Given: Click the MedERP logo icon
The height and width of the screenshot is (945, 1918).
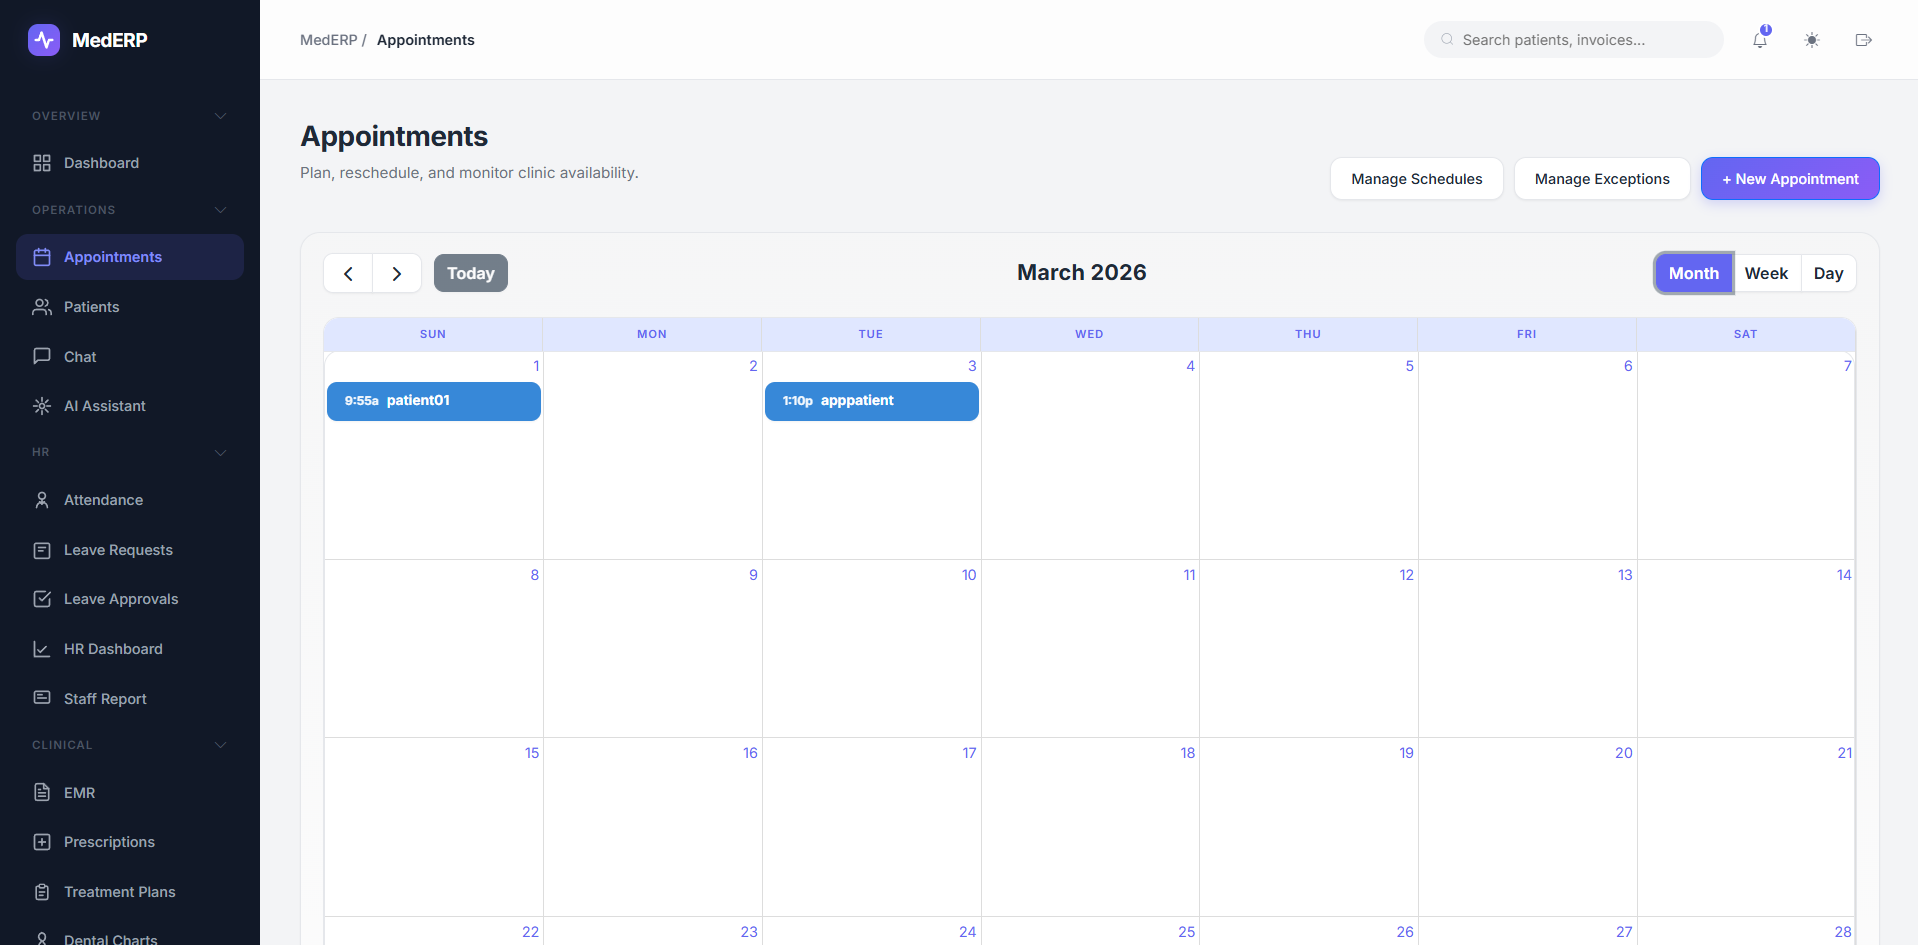Looking at the screenshot, I should (x=44, y=40).
